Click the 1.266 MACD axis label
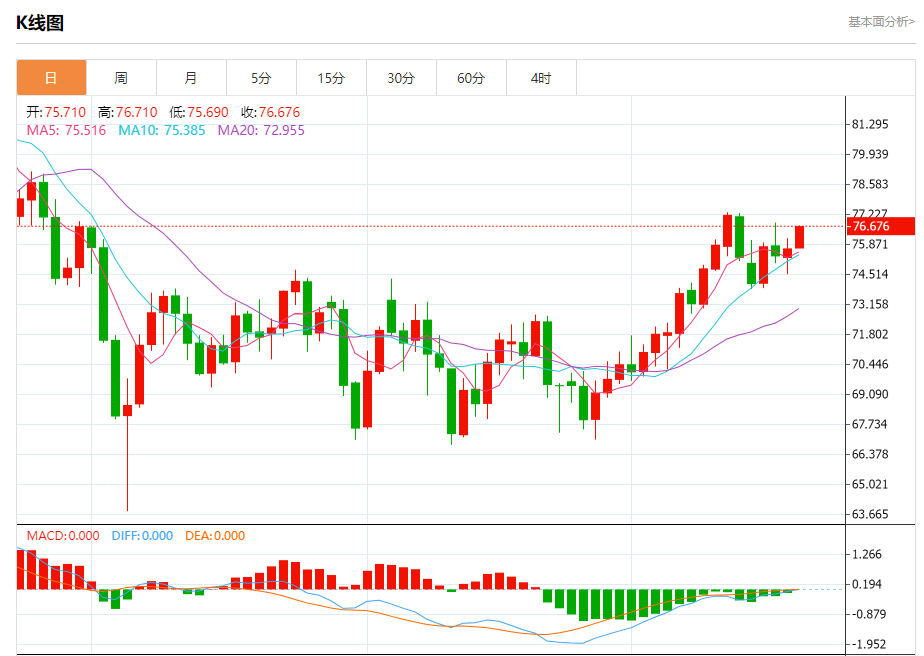 (x=867, y=555)
